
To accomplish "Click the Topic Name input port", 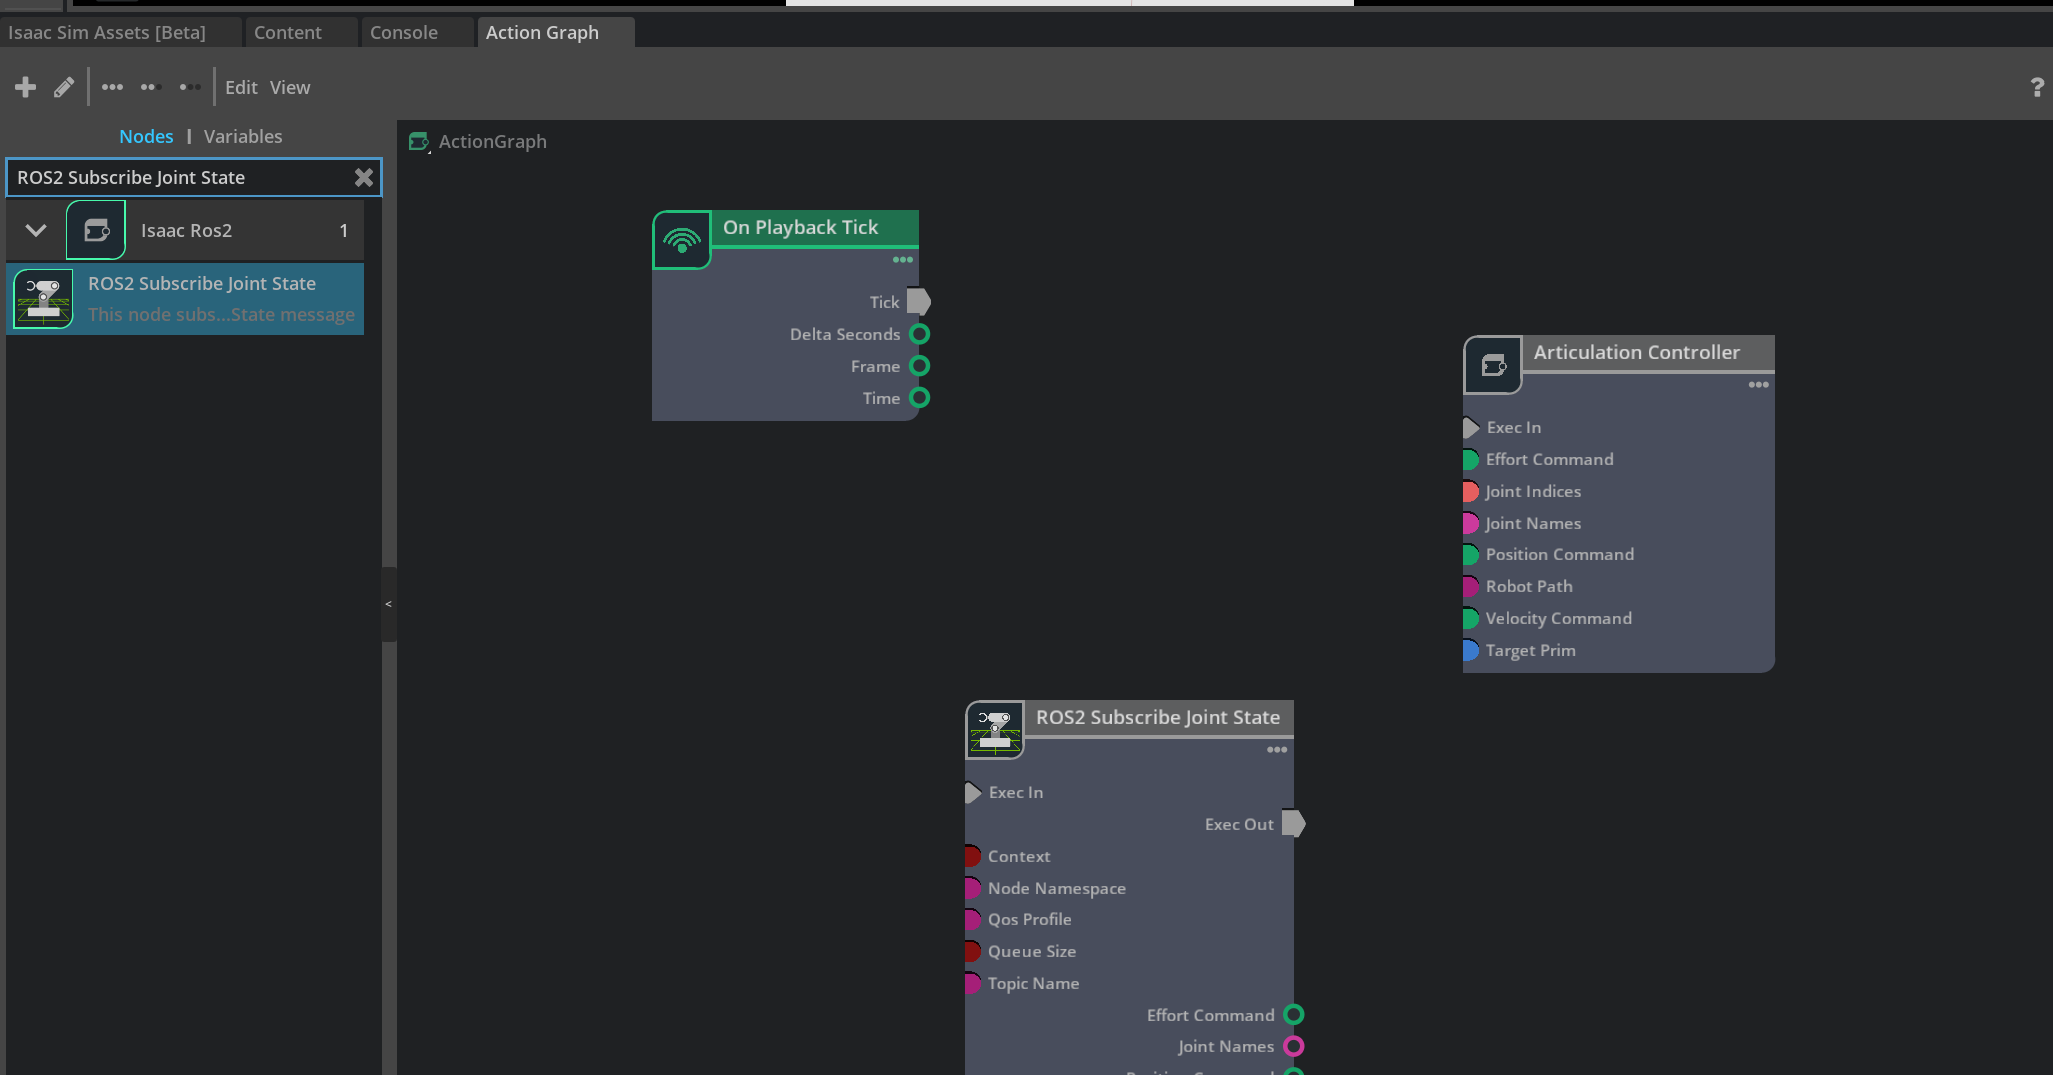I will pos(972,983).
